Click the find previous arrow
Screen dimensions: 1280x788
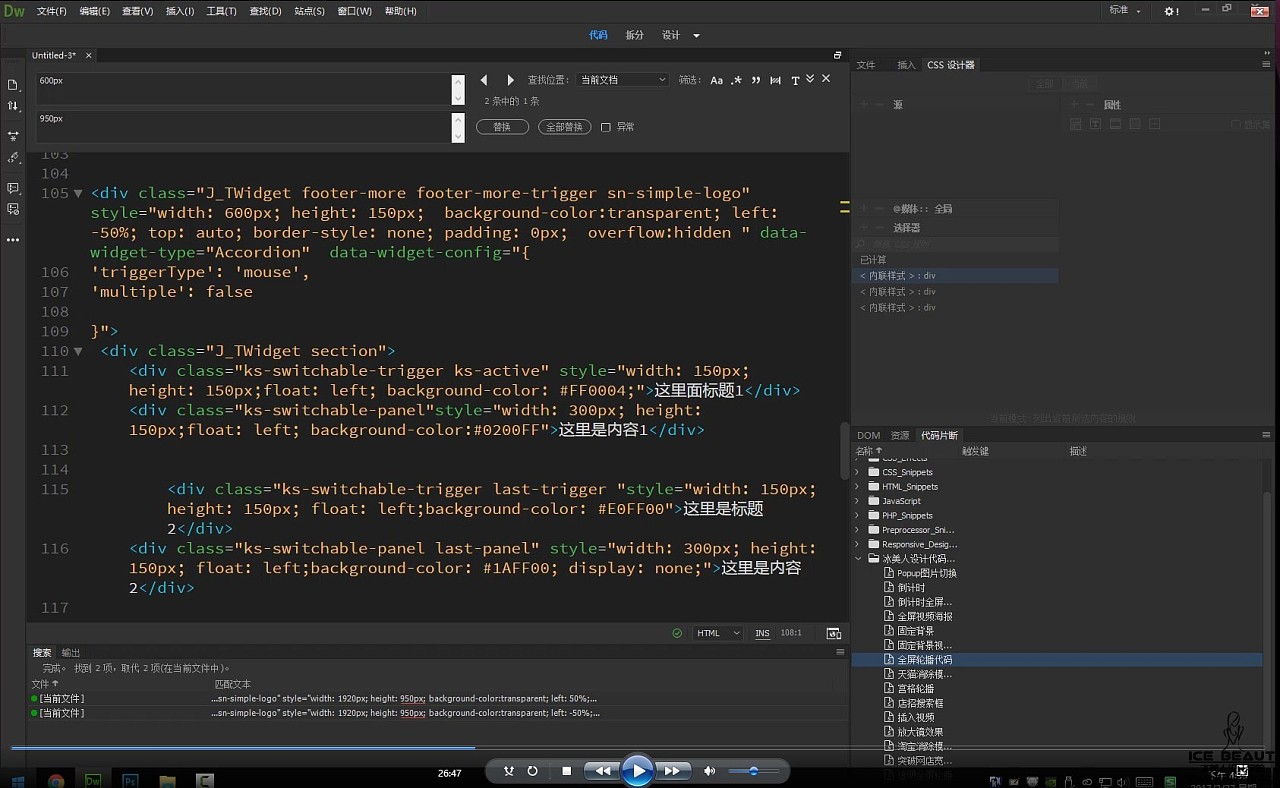tap(484, 80)
